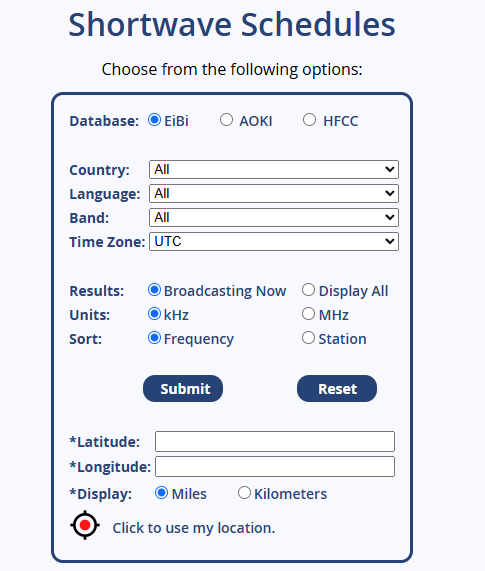Set units to kHz
Screen dimensions: 485x571
[x=154, y=314]
